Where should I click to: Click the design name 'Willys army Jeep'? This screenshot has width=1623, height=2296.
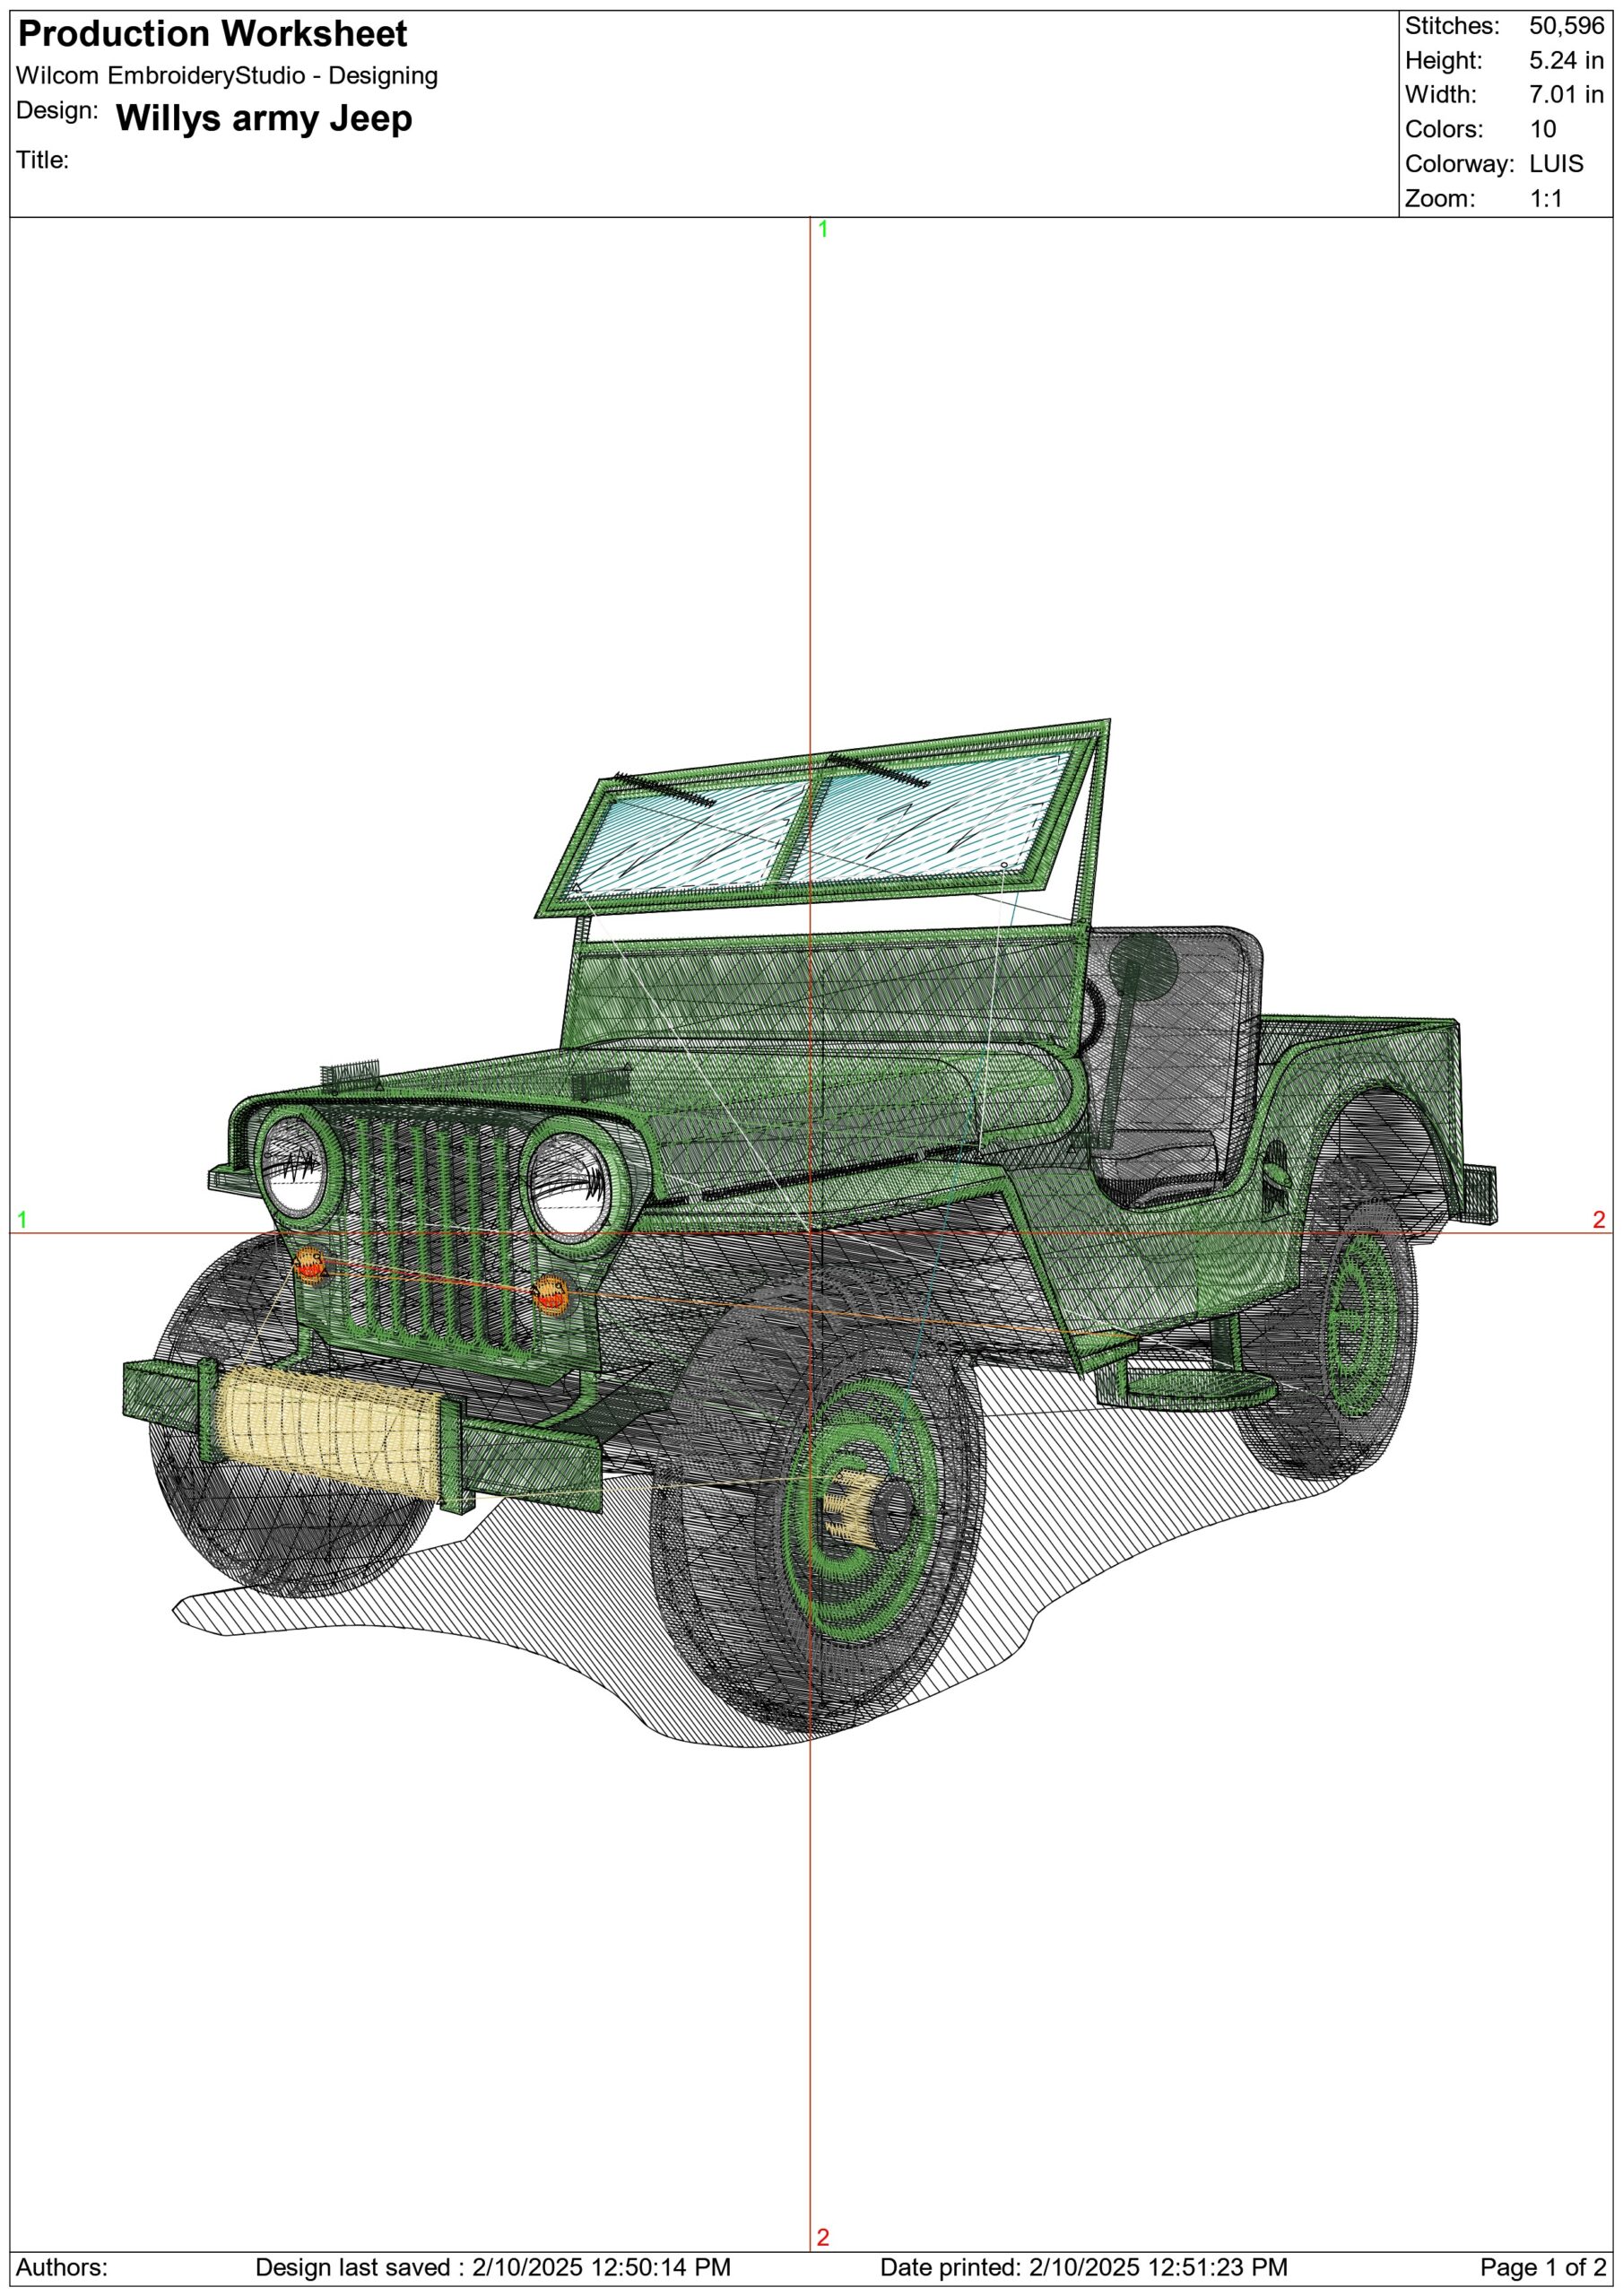264,118
